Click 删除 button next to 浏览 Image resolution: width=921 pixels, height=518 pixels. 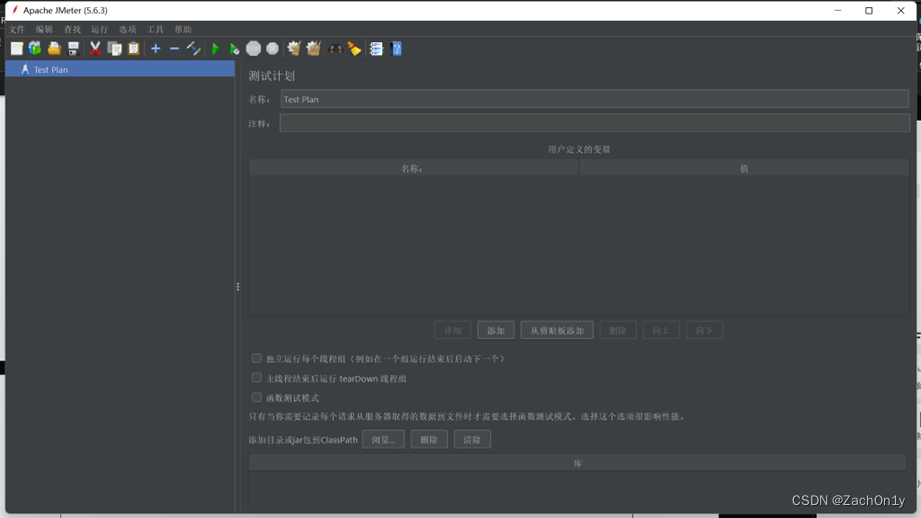(429, 440)
